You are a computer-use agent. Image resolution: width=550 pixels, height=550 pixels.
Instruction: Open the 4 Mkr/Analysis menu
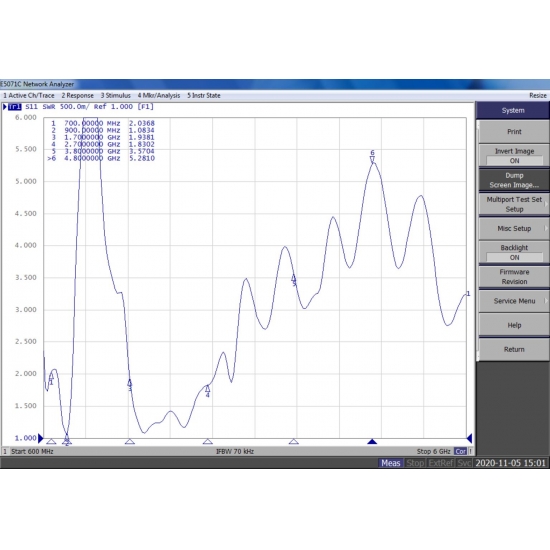tap(159, 95)
